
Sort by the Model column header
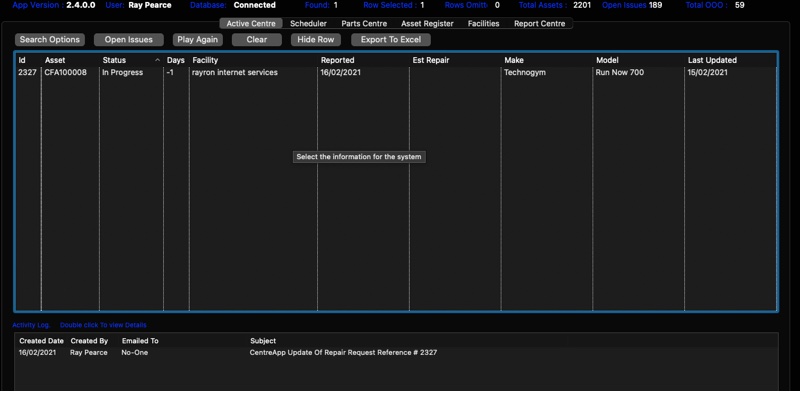click(x=607, y=60)
